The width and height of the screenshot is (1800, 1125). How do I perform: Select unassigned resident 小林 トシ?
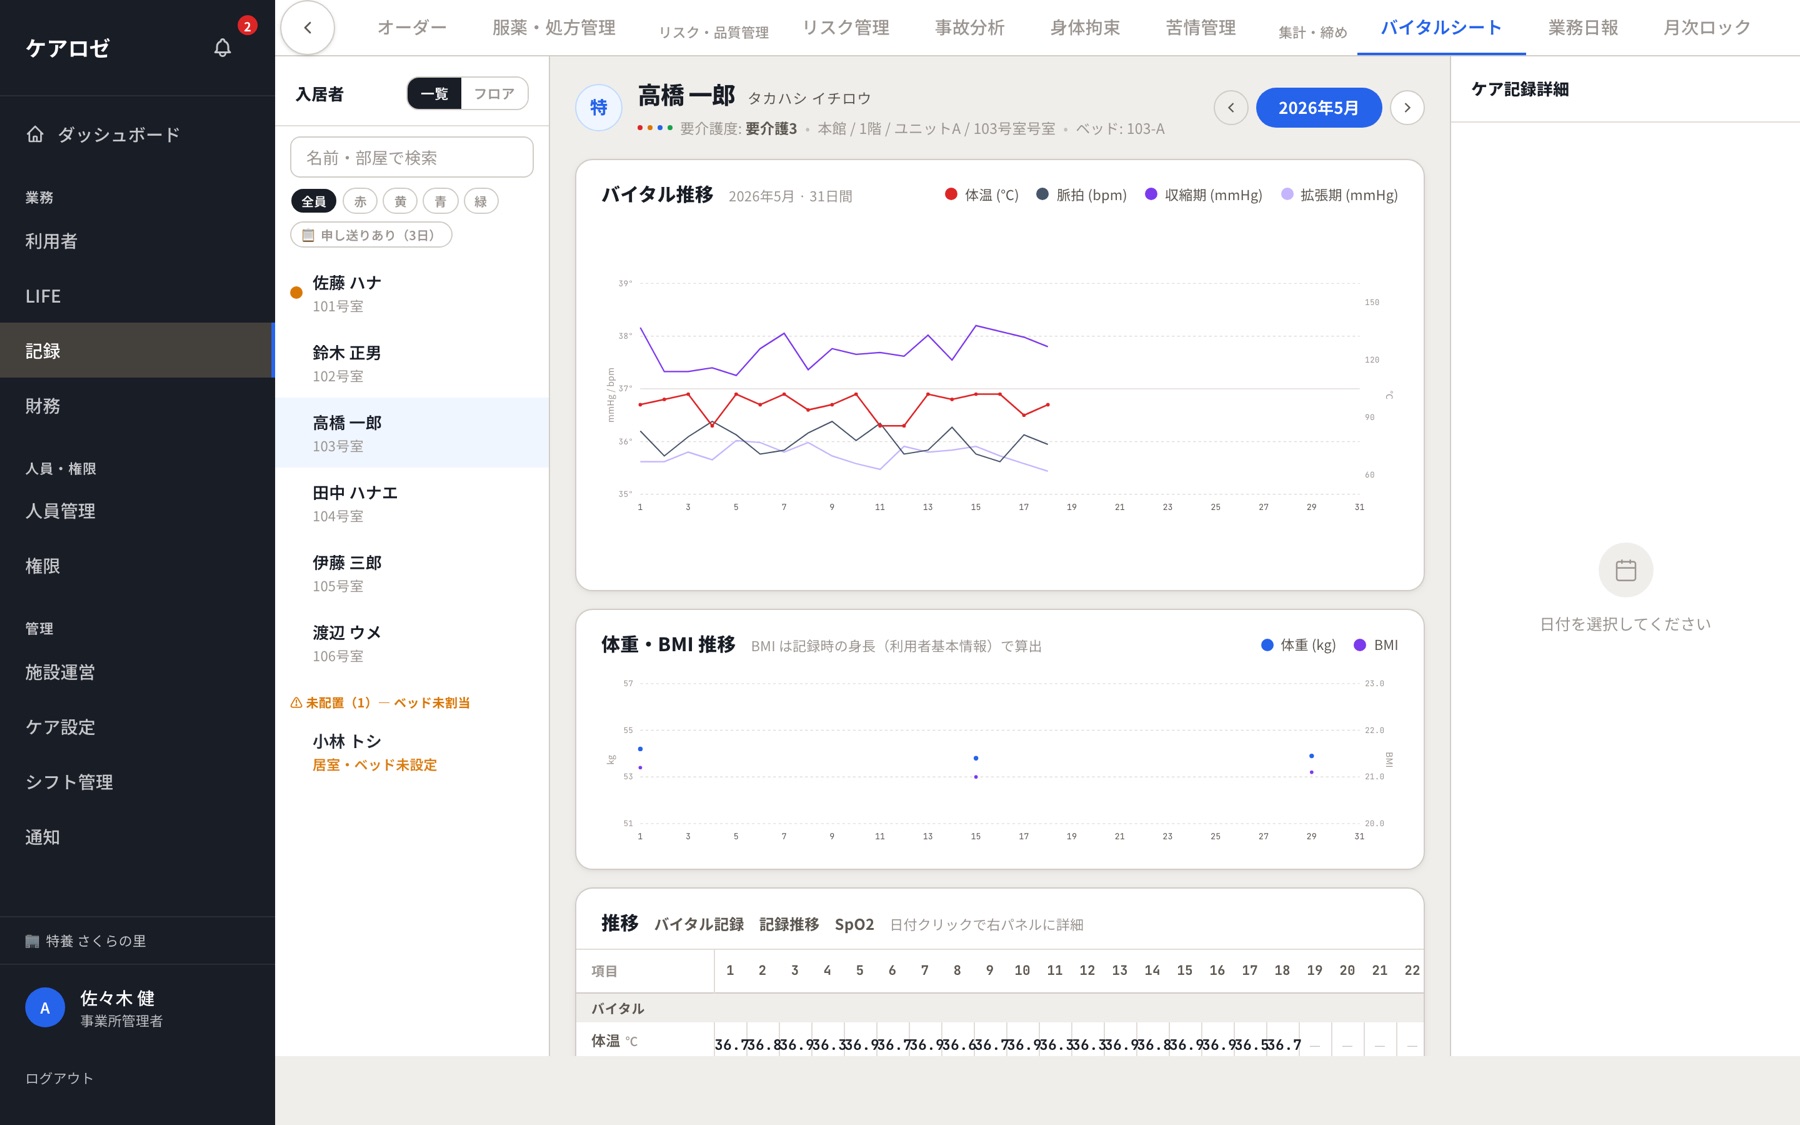(x=412, y=752)
